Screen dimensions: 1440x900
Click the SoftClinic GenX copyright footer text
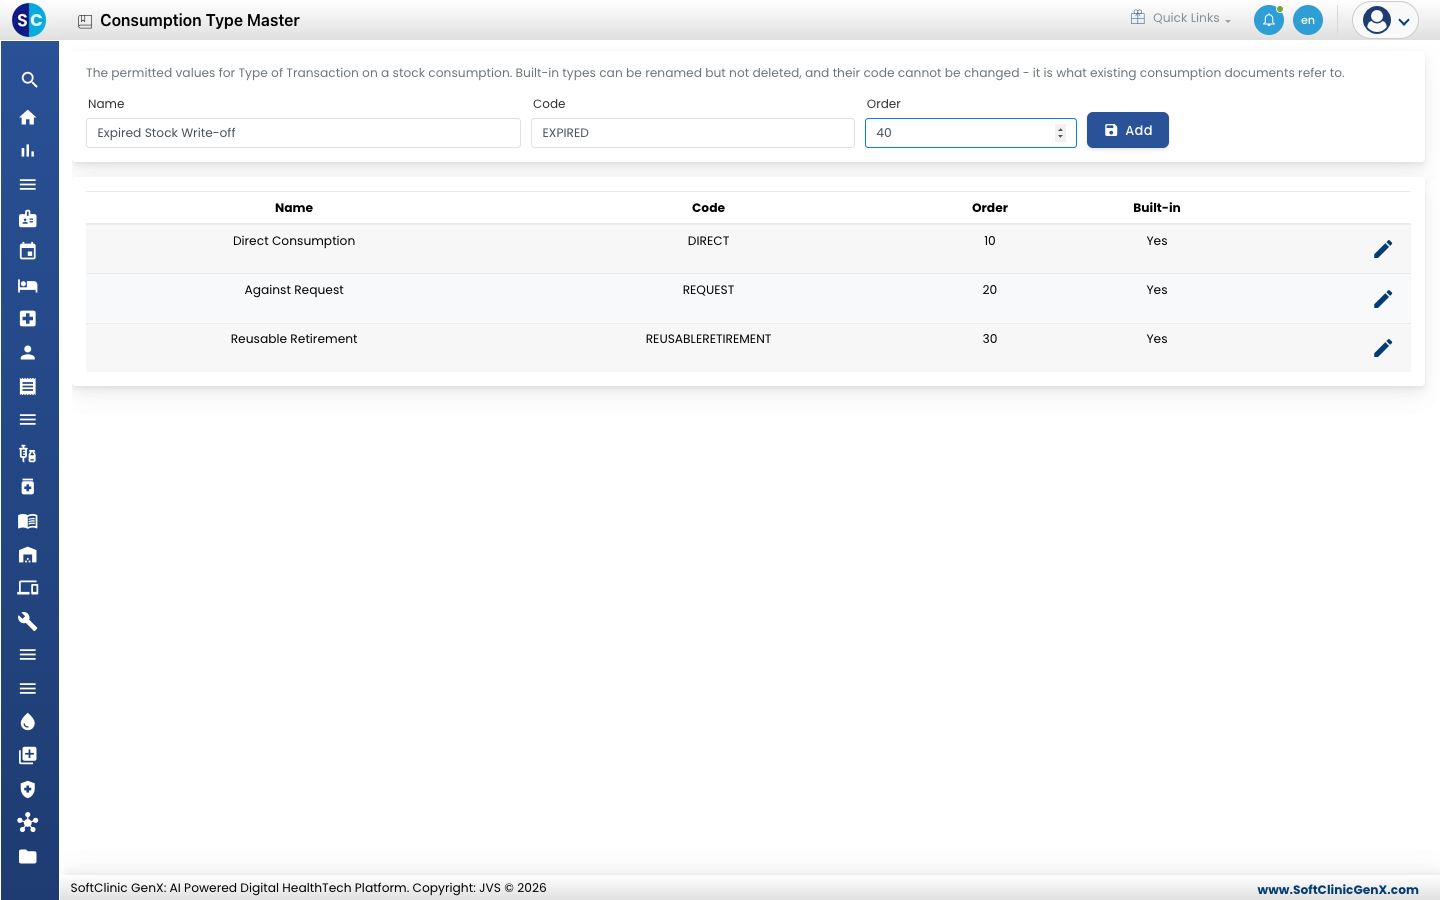308,888
